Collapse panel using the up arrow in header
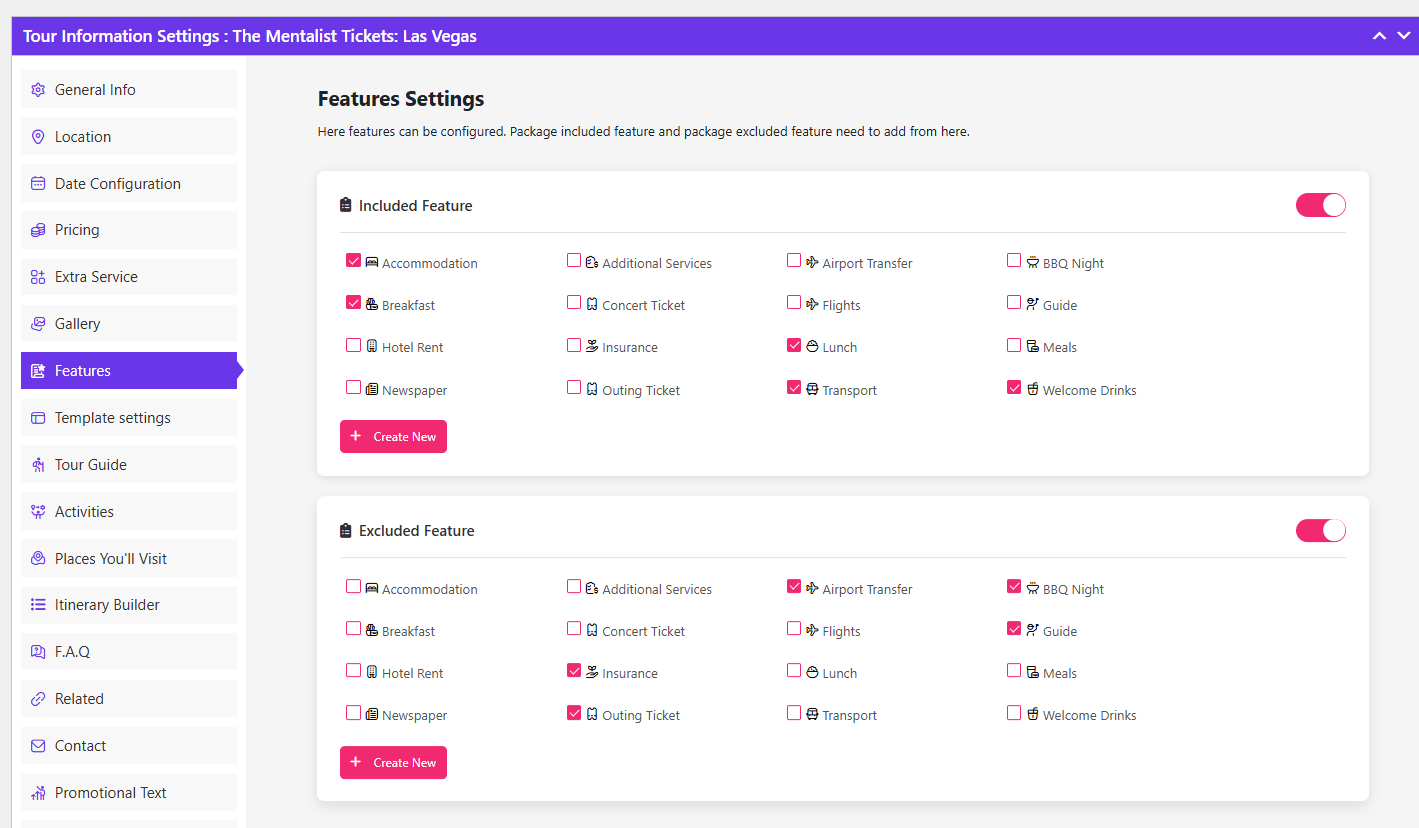 (1379, 36)
